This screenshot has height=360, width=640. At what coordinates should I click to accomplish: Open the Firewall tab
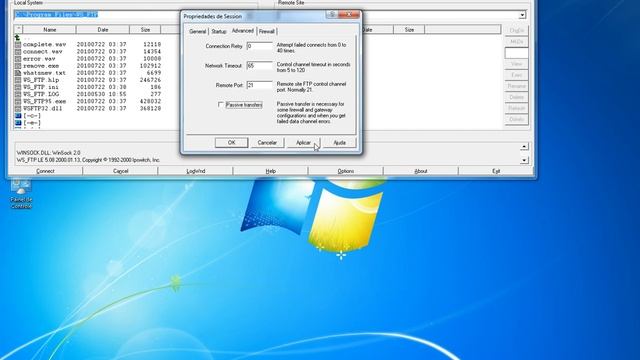[267, 31]
